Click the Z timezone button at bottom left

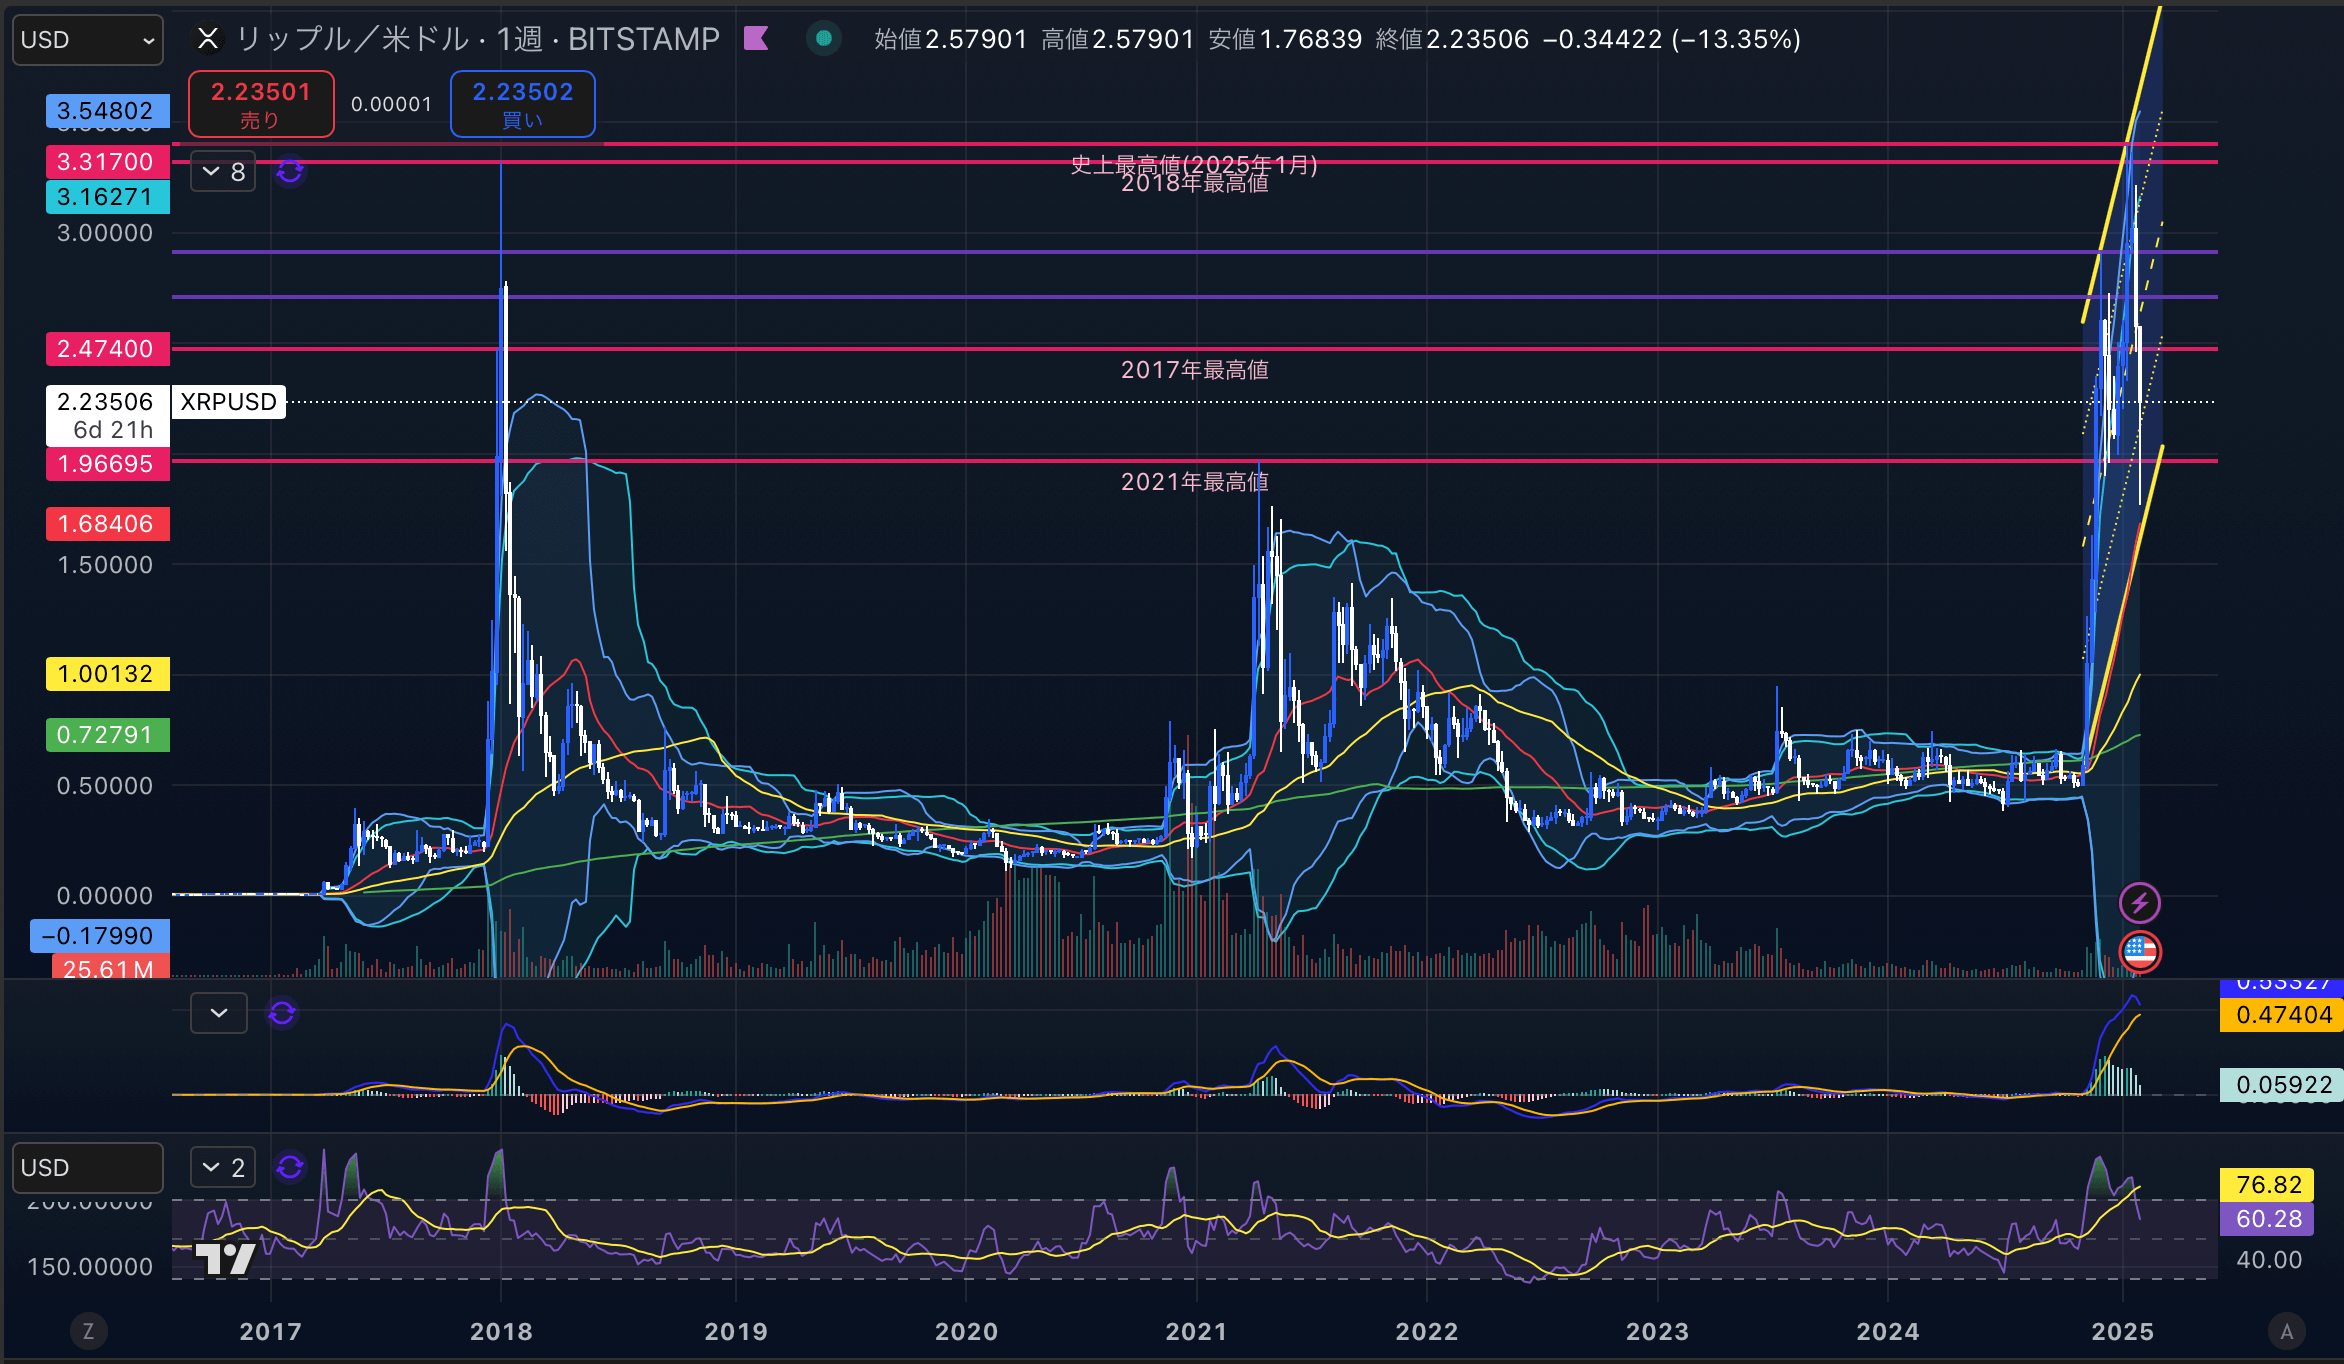[88, 1331]
